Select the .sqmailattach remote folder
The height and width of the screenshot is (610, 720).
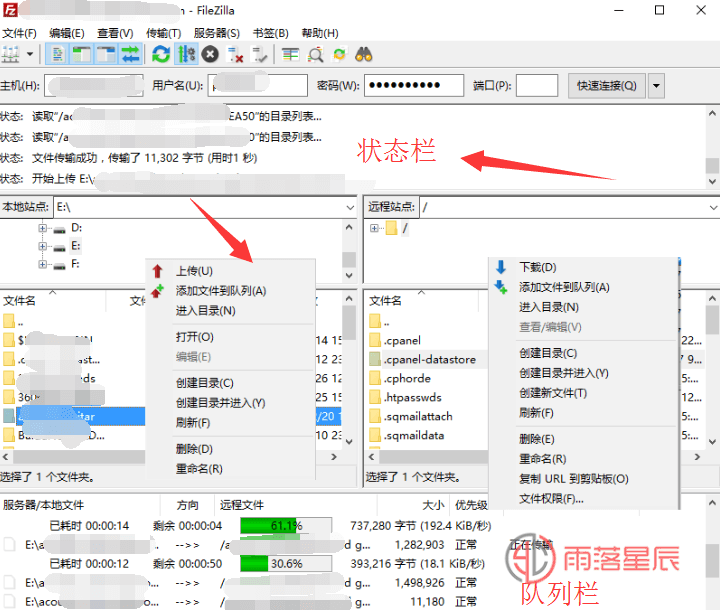point(418,416)
